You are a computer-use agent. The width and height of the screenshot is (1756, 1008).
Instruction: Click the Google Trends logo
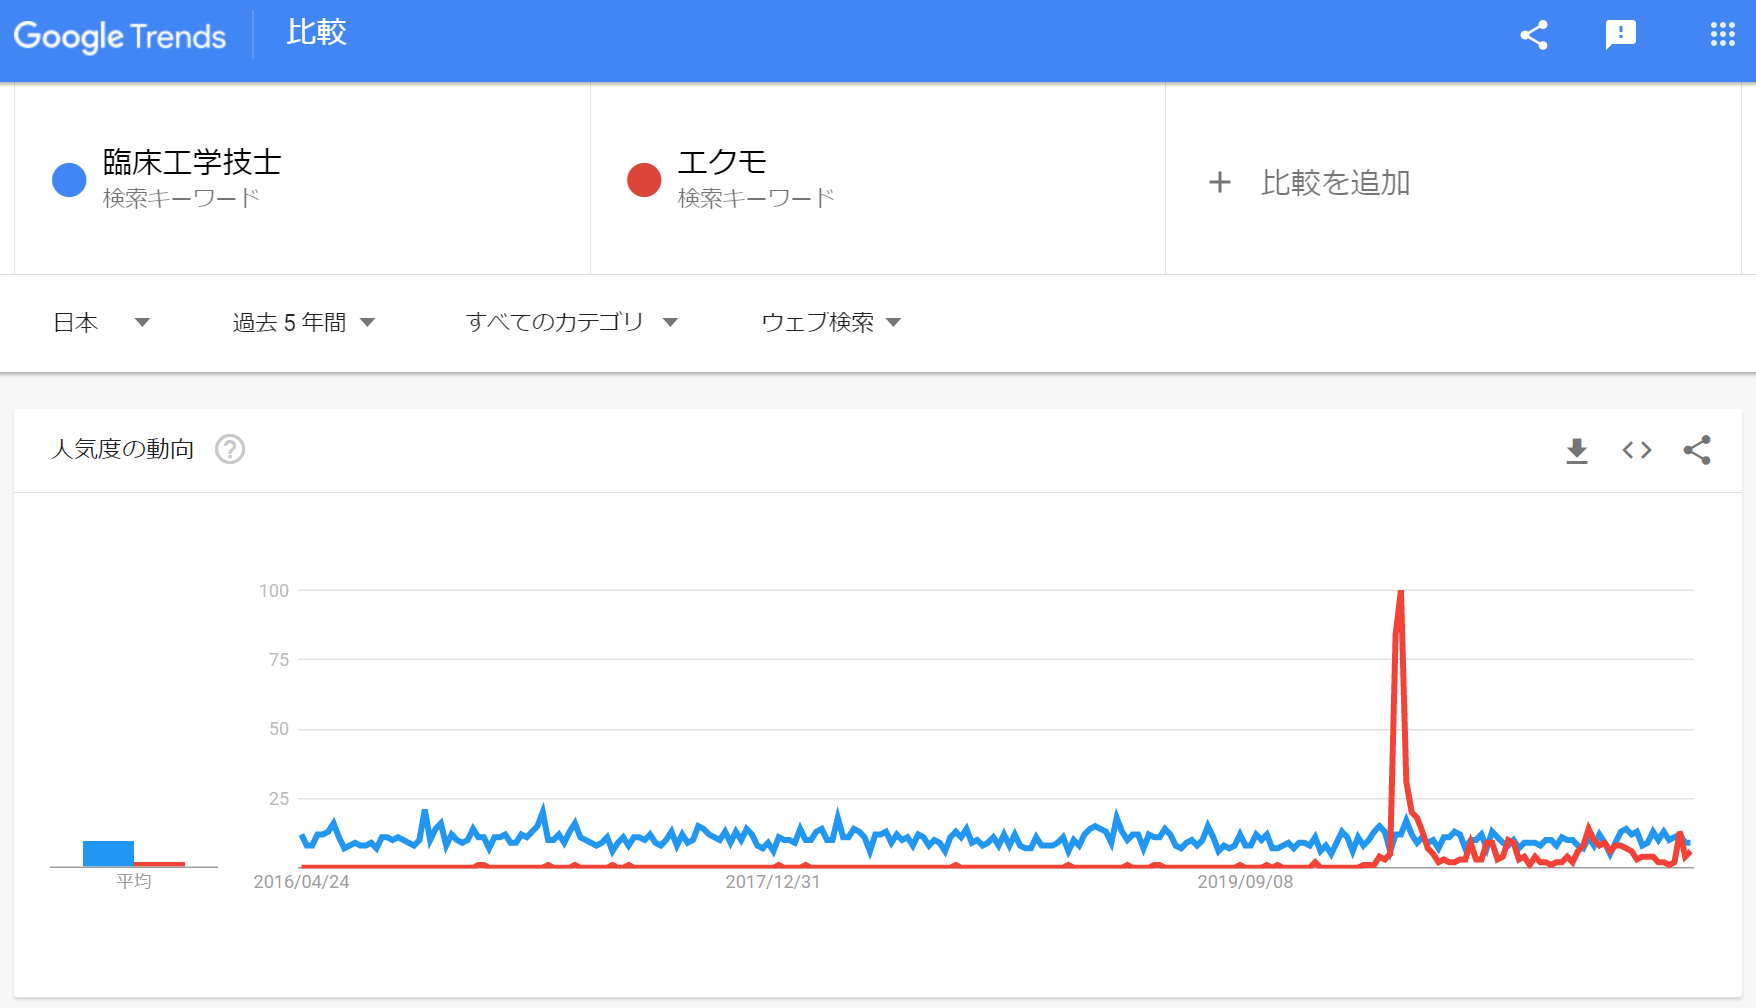pyautogui.click(x=120, y=36)
